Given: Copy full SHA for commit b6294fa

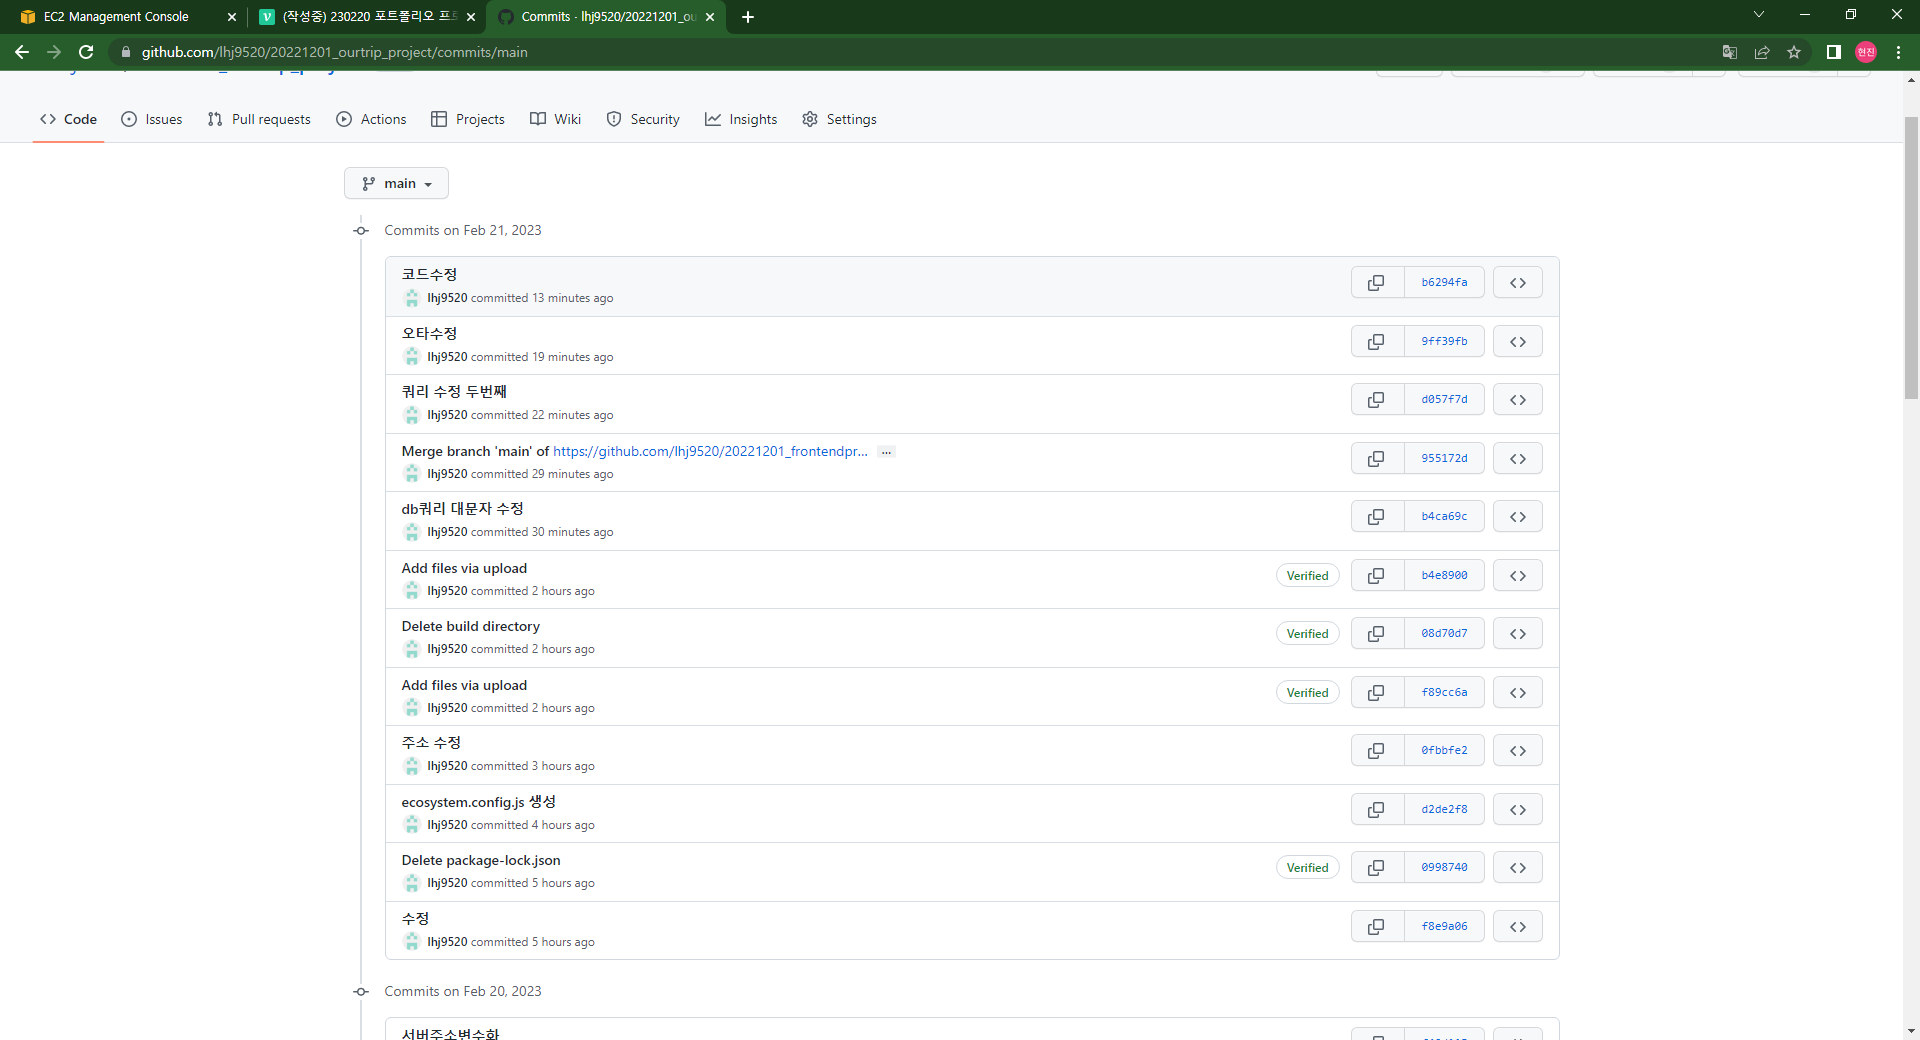Looking at the screenshot, I should point(1377,283).
